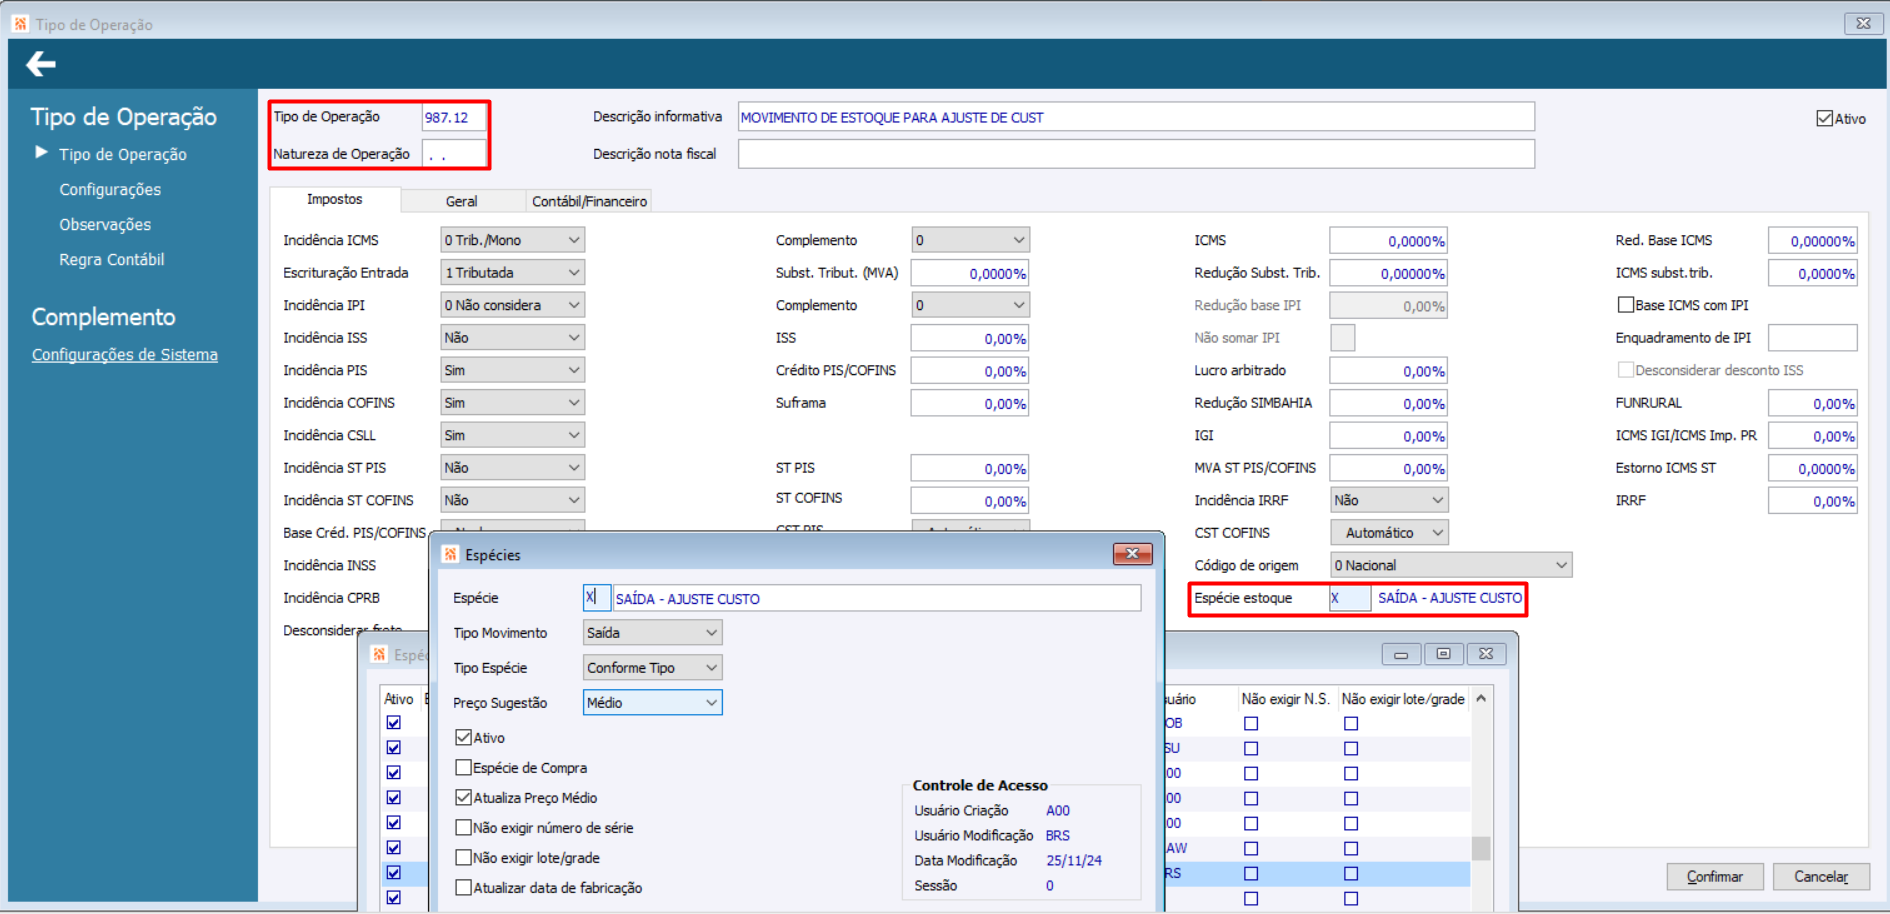Click the play arrow beside Tipo de Operação
This screenshot has width=1890, height=914.
click(42, 153)
